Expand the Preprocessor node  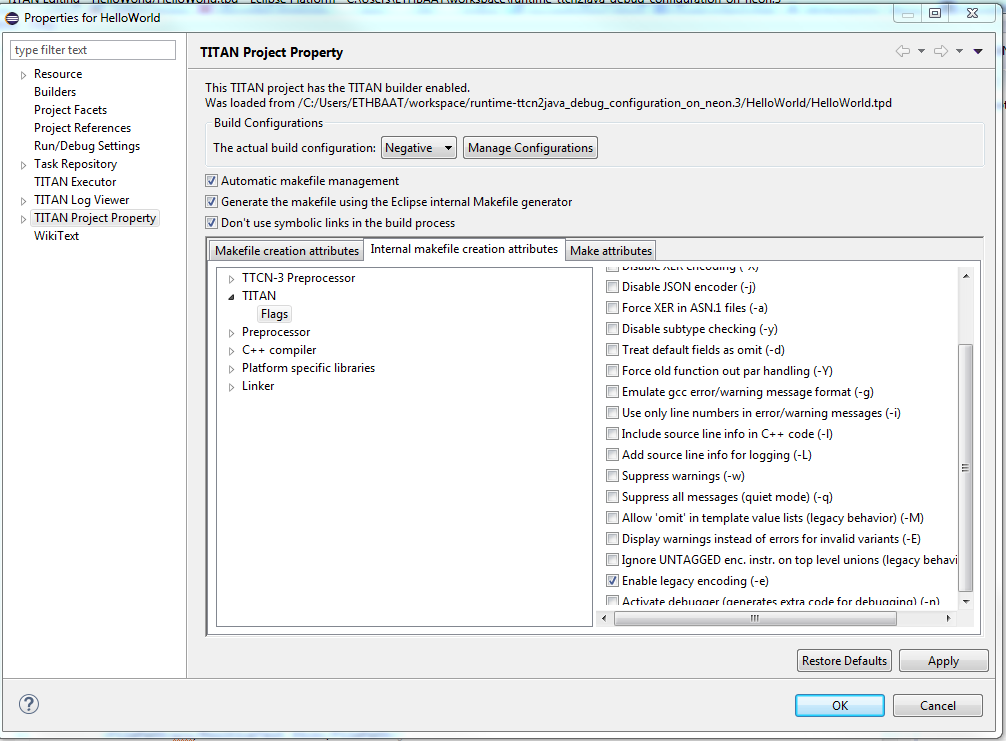232,333
